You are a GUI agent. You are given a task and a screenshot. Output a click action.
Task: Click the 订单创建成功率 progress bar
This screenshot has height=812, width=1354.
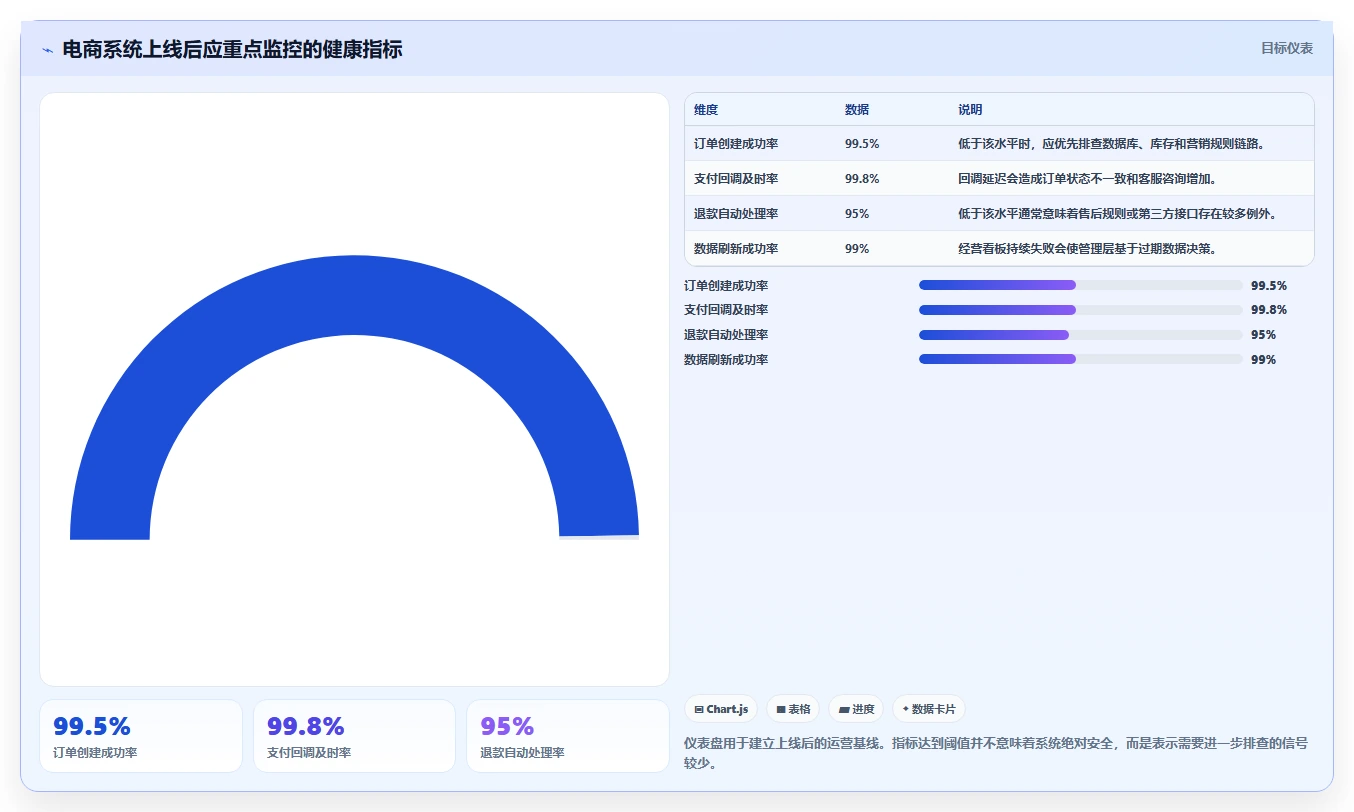(1080, 285)
